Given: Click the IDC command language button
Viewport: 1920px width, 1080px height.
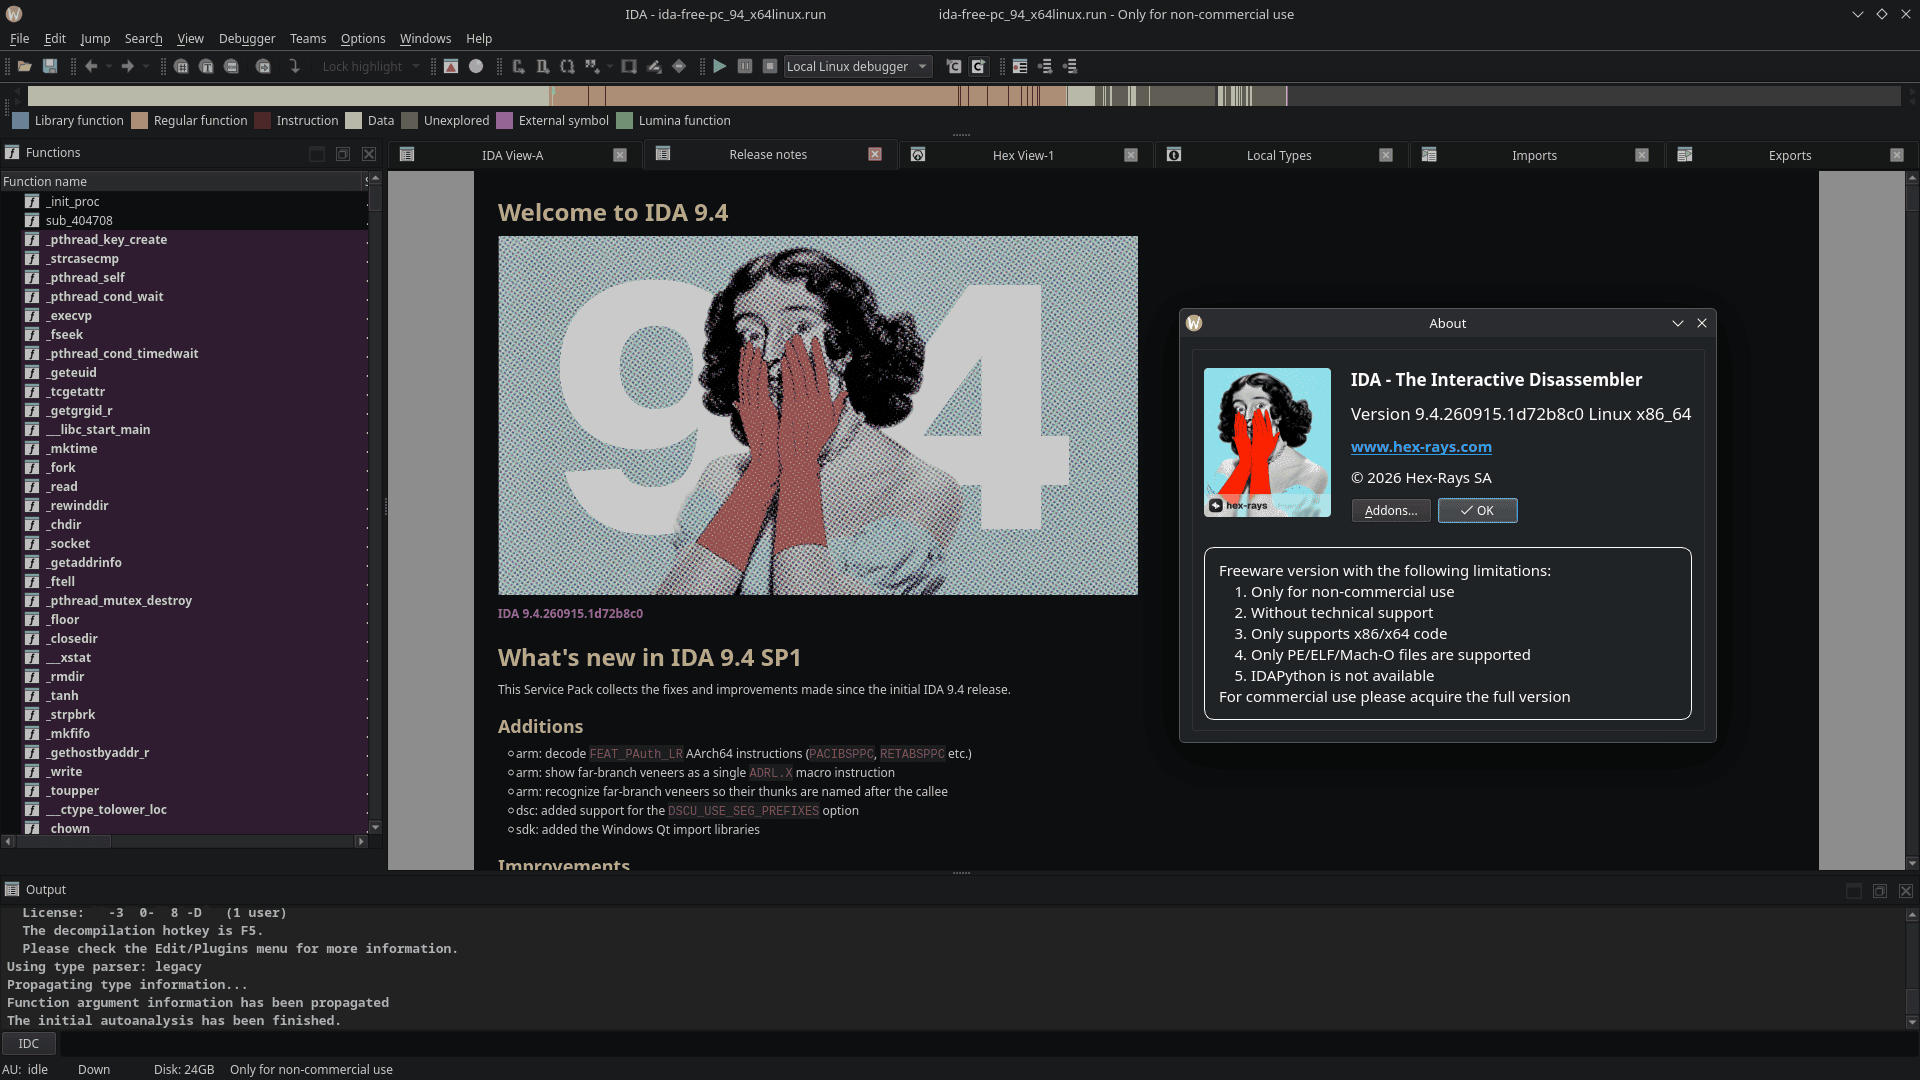Looking at the screenshot, I should click(x=29, y=1043).
